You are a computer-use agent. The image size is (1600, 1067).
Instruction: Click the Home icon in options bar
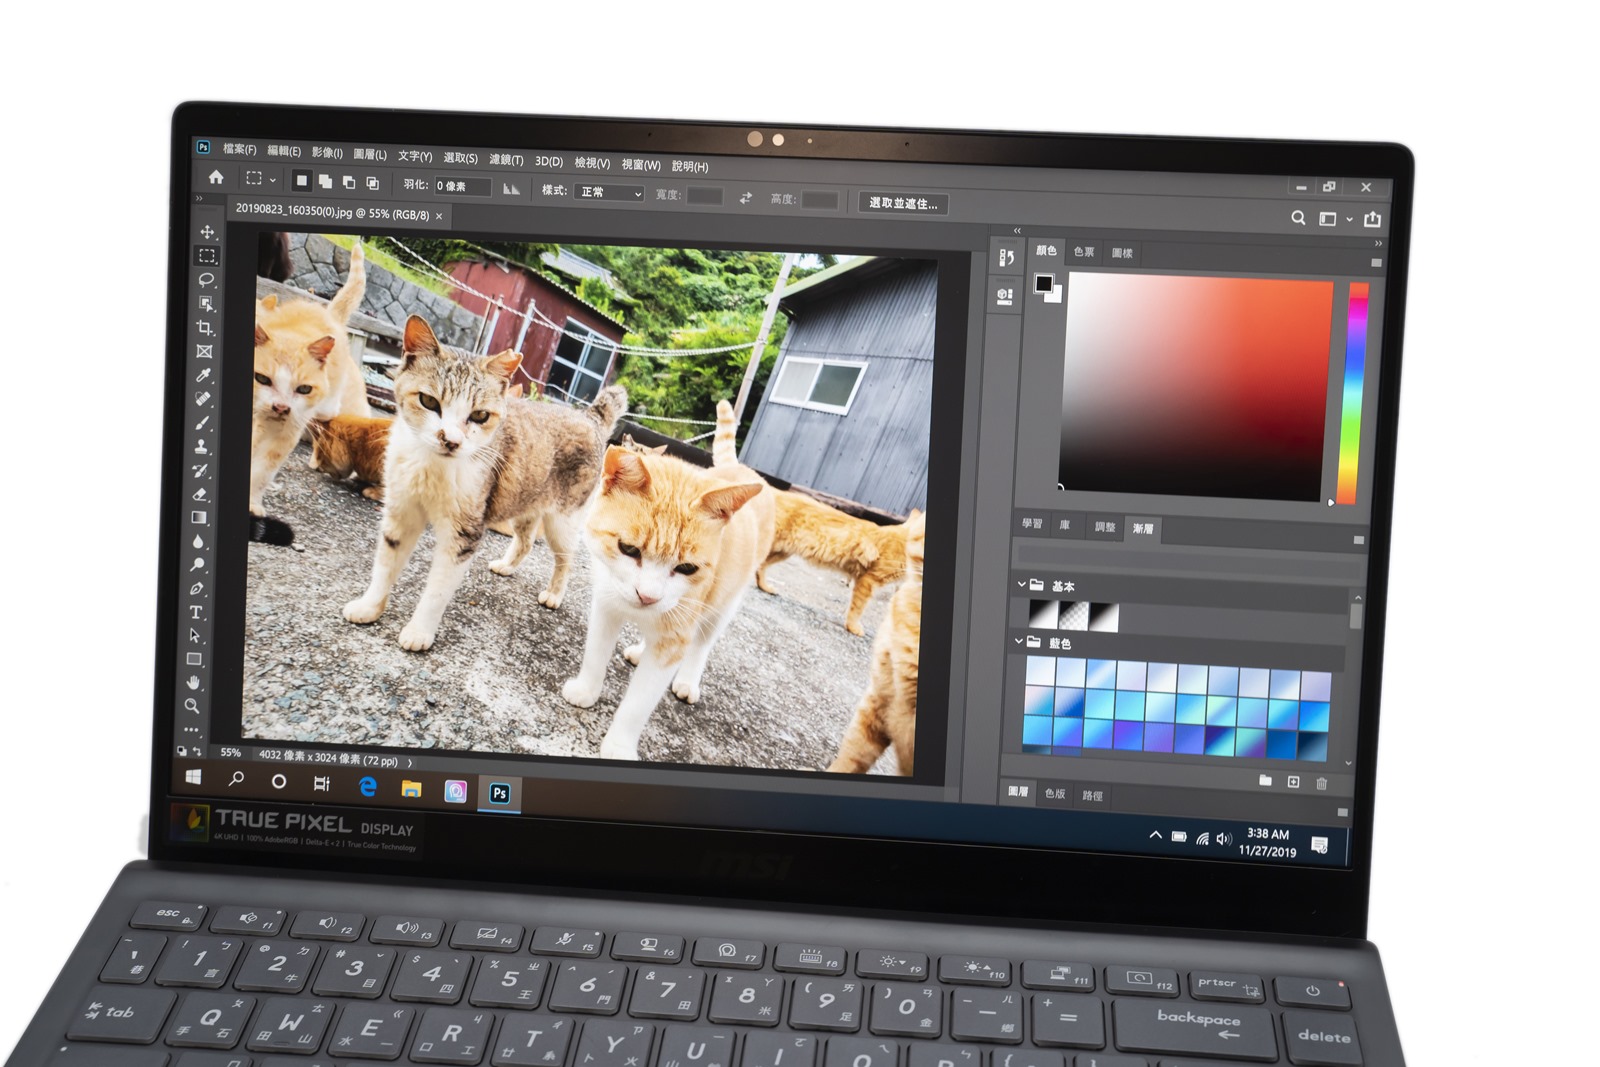pyautogui.click(x=216, y=177)
